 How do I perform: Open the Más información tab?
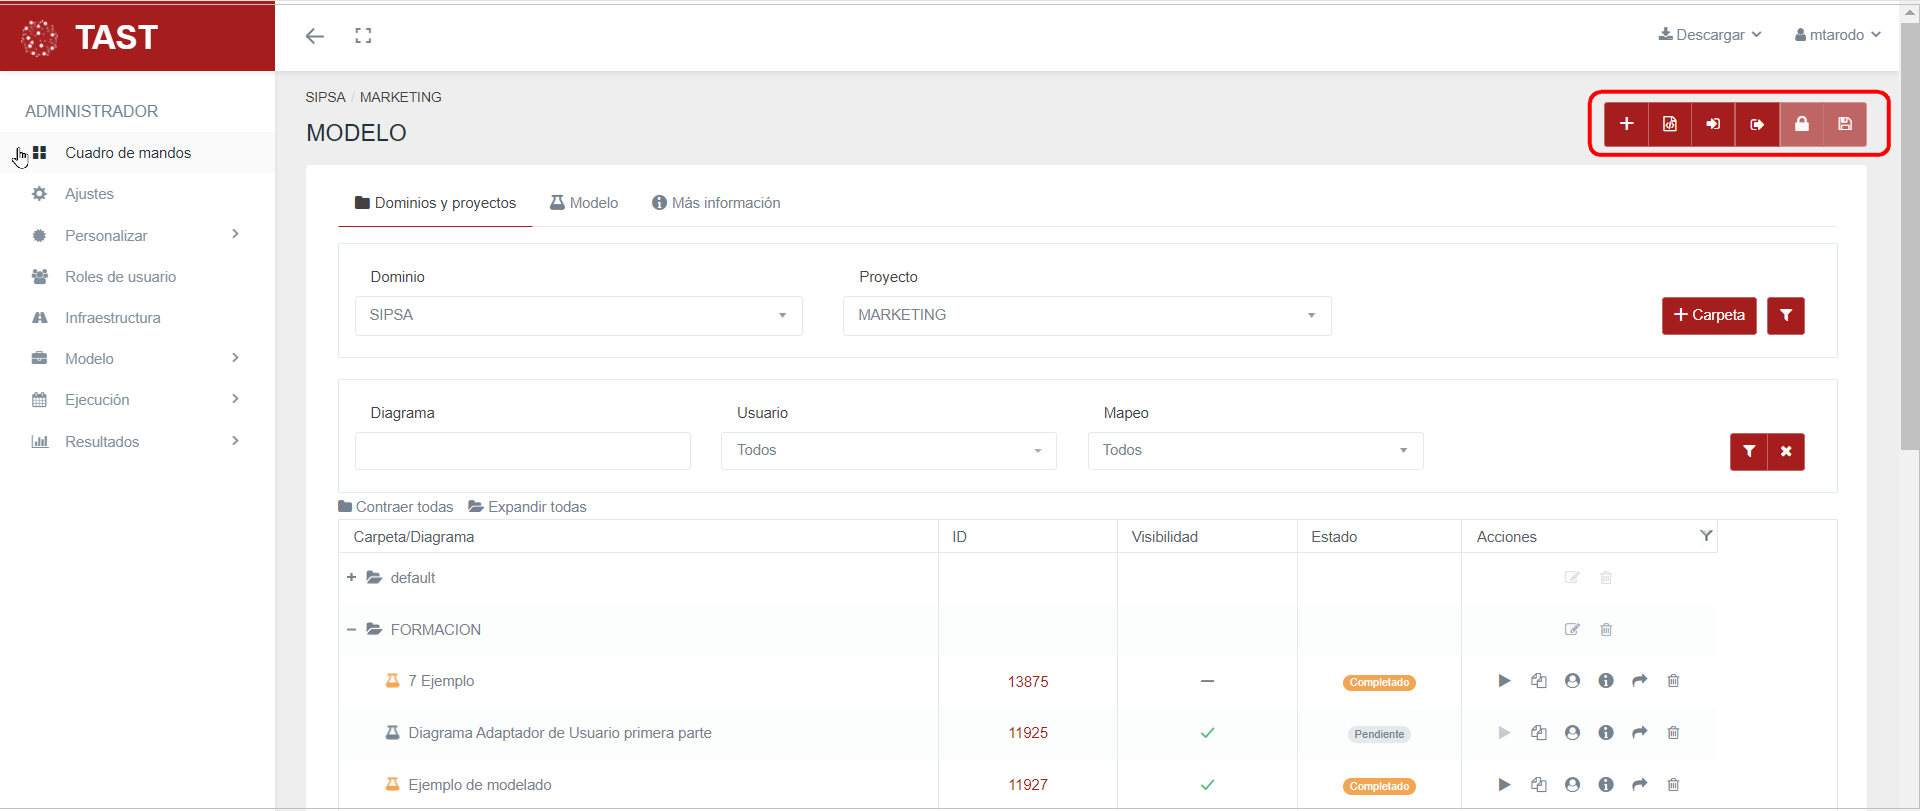coord(716,203)
